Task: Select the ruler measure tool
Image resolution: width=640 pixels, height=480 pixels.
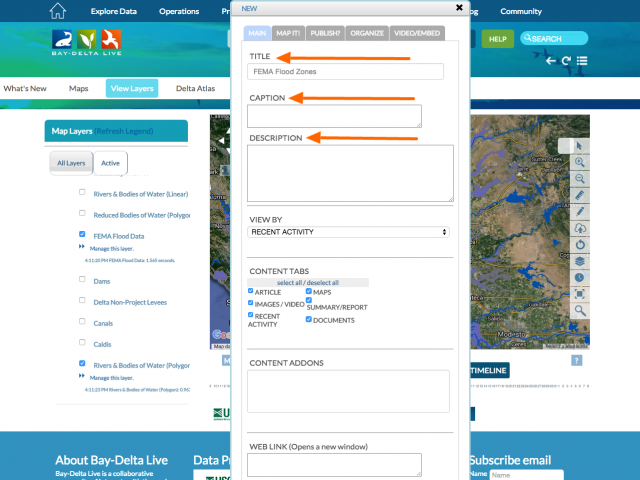Action: pyautogui.click(x=580, y=195)
